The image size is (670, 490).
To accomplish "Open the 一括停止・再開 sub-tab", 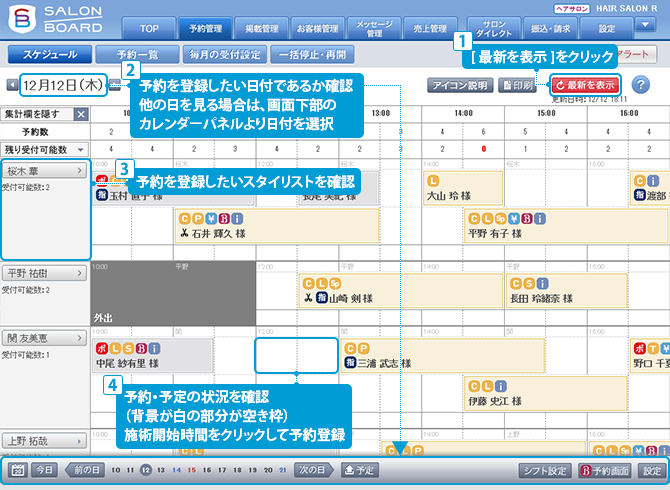I will 312,55.
